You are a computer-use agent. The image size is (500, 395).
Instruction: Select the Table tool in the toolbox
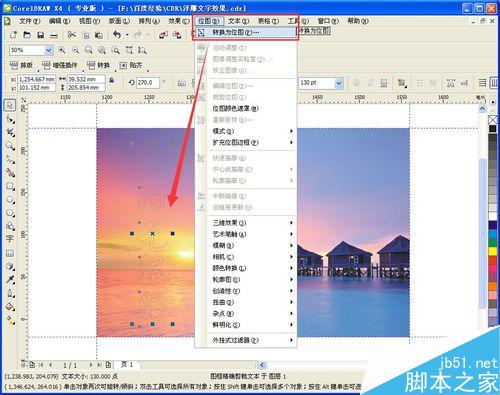coord(10,253)
